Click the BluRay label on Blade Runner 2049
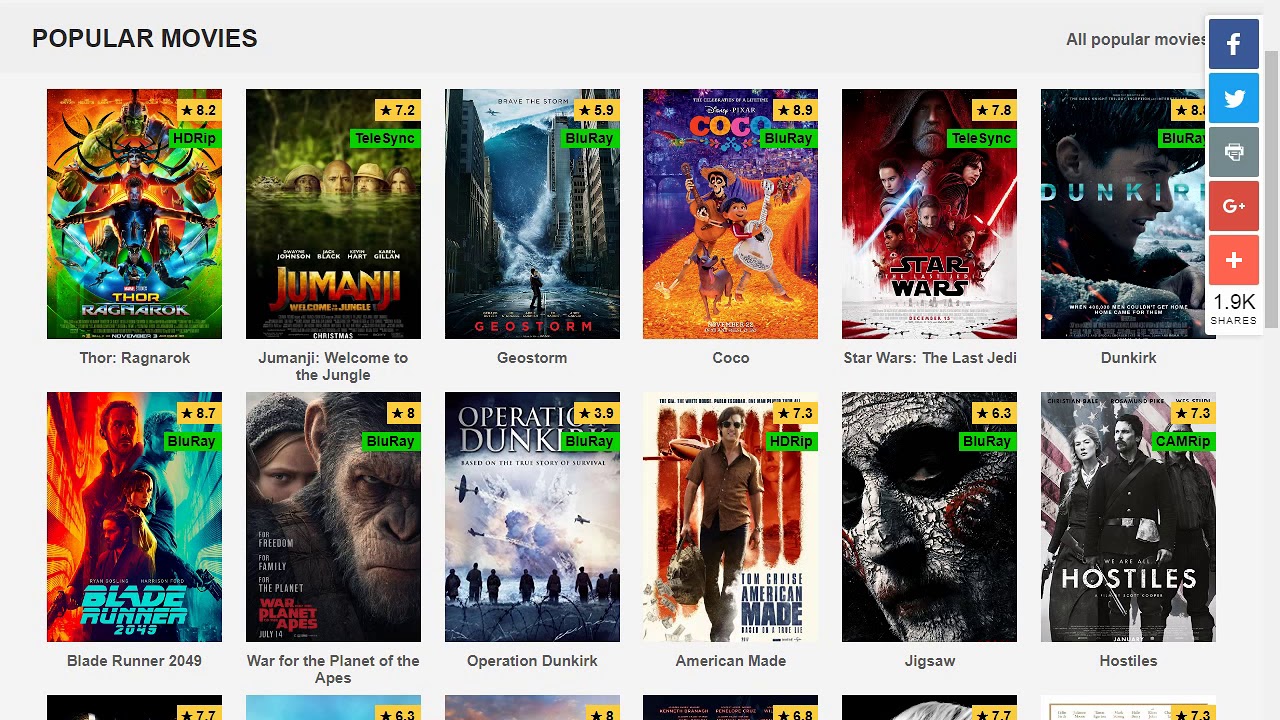 [191, 441]
